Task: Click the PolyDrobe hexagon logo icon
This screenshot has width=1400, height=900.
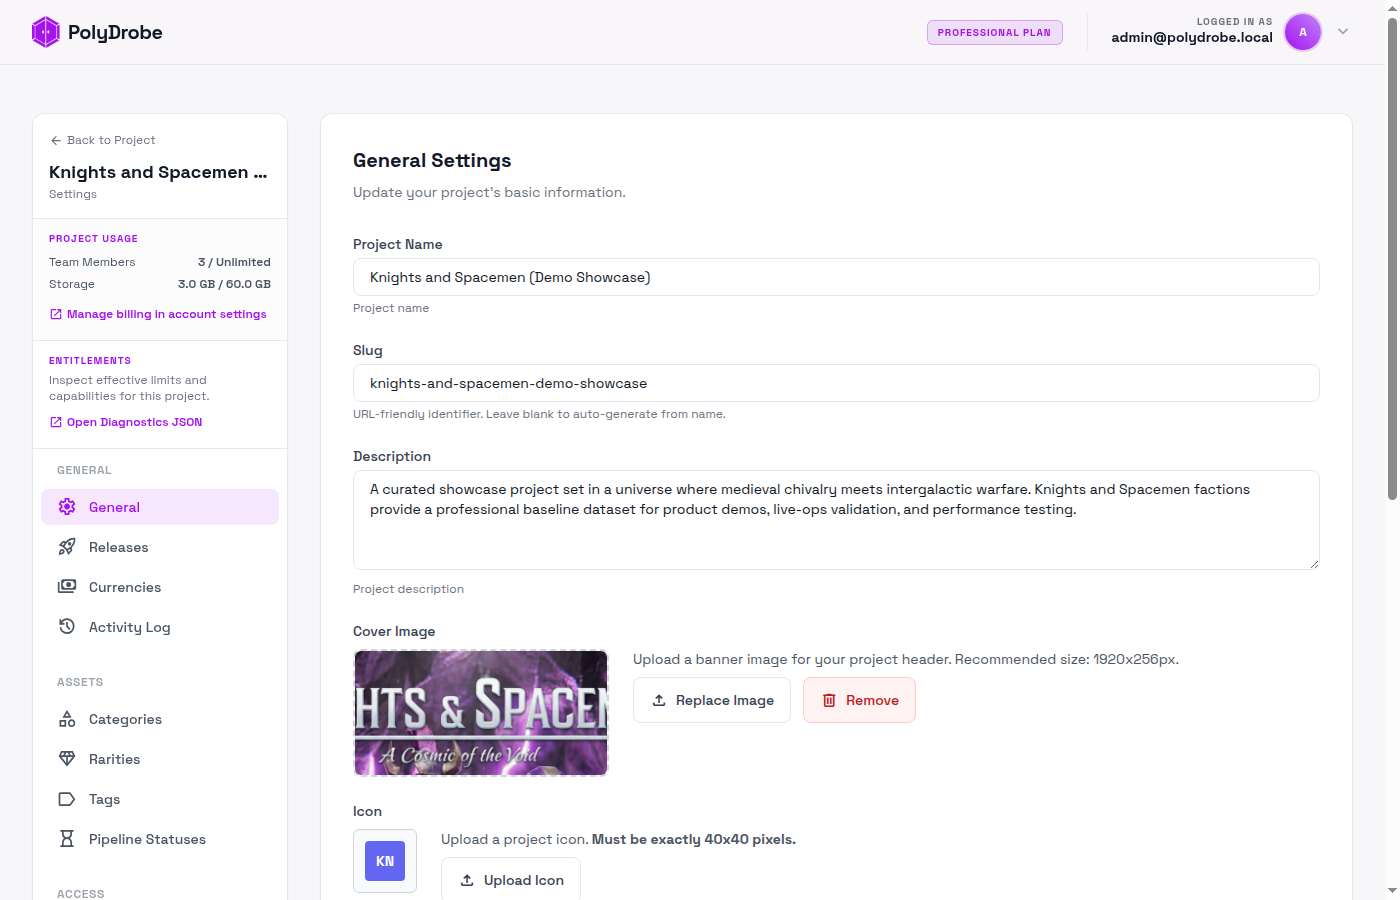Action: click(46, 32)
